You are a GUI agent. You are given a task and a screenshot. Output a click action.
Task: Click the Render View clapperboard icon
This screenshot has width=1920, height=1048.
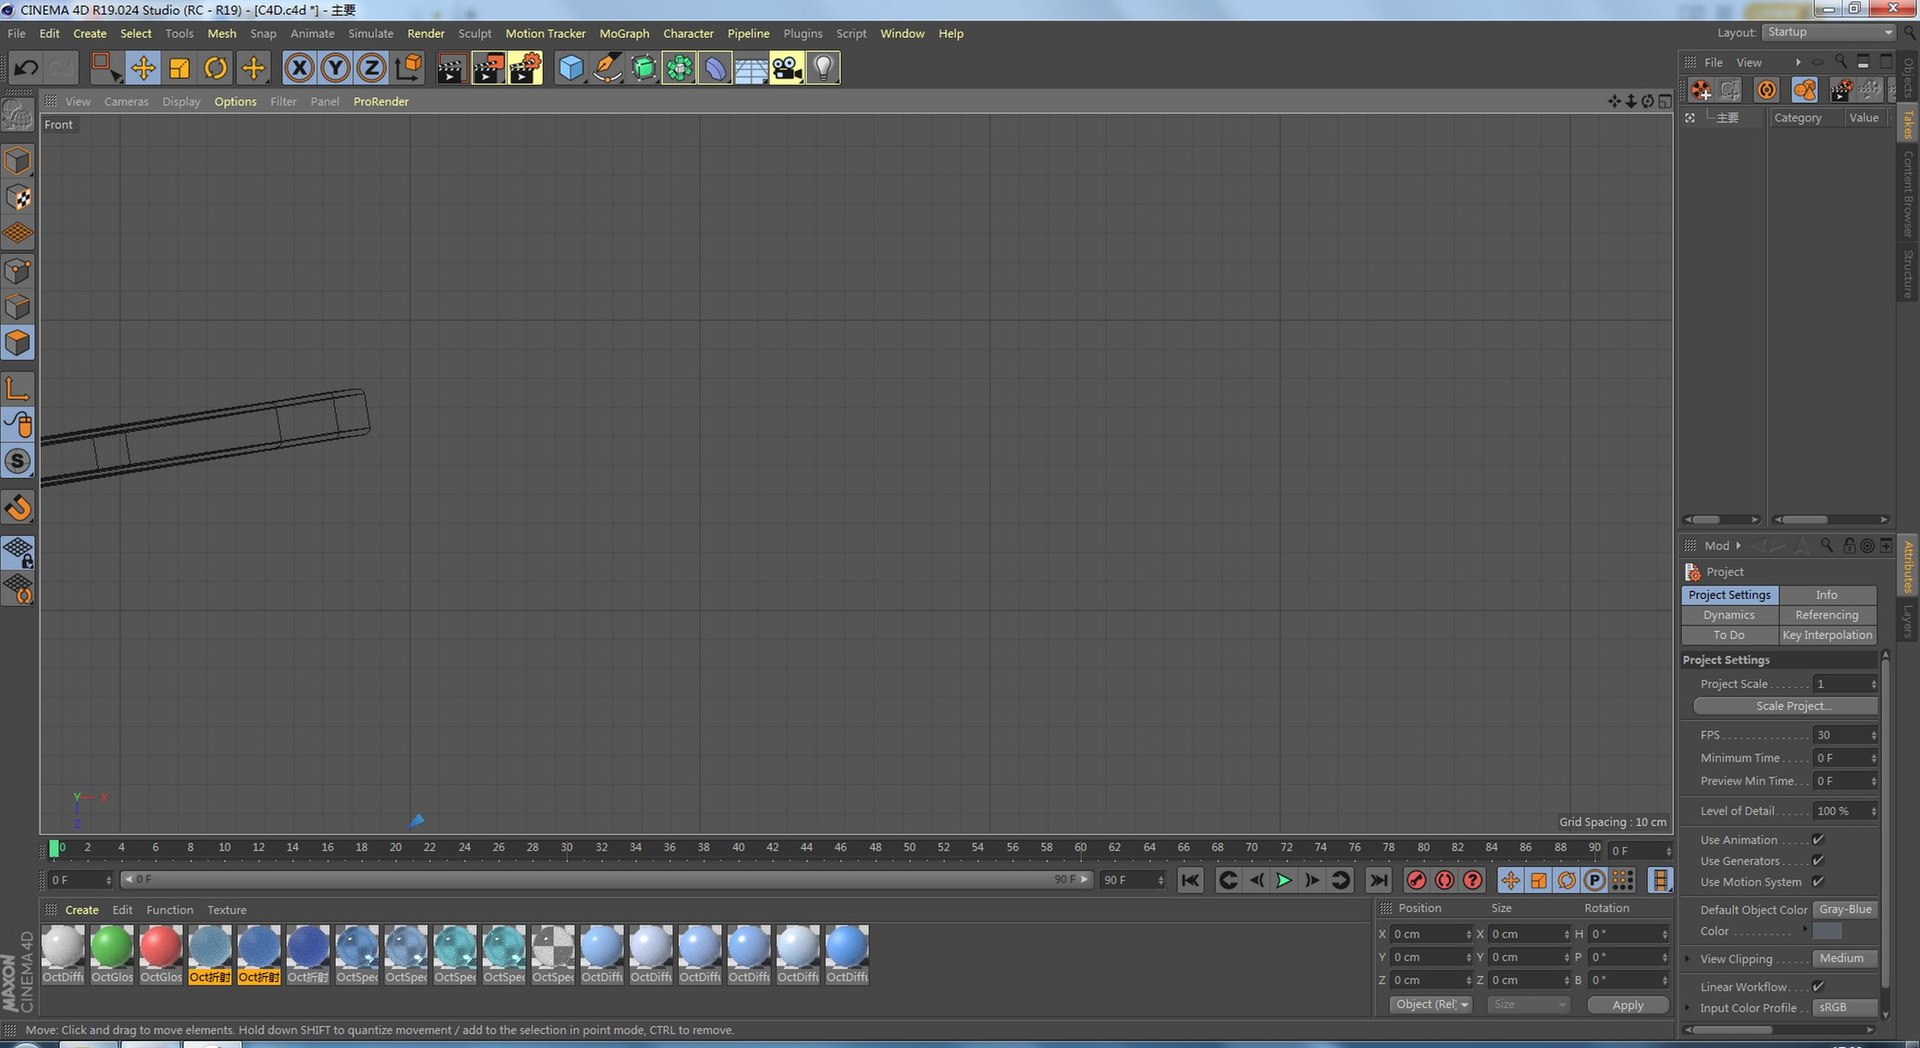tap(451, 68)
